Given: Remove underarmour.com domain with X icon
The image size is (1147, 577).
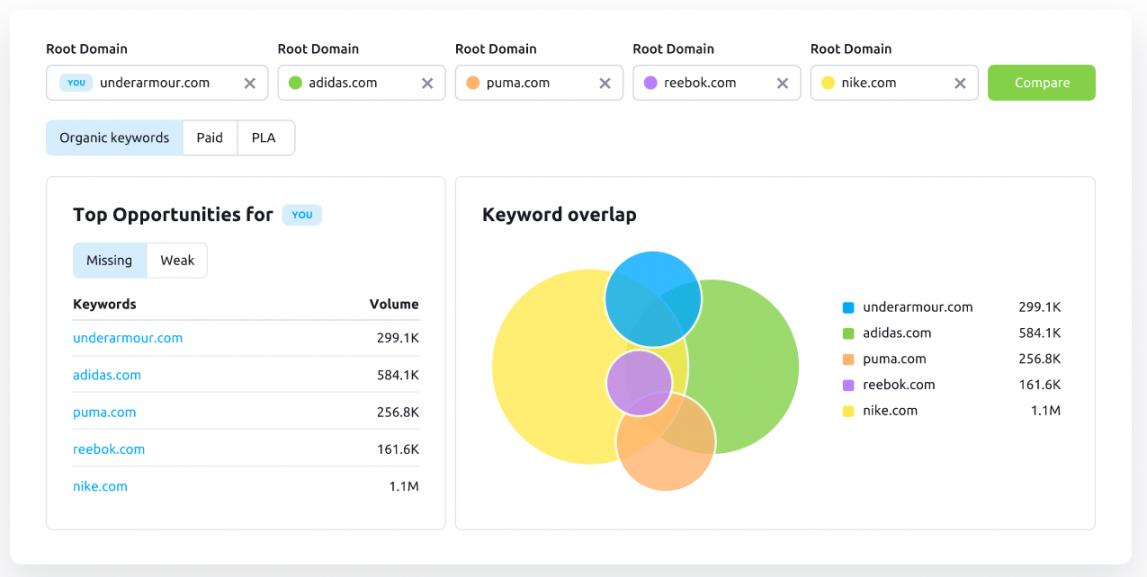Looking at the screenshot, I should (x=250, y=84).
